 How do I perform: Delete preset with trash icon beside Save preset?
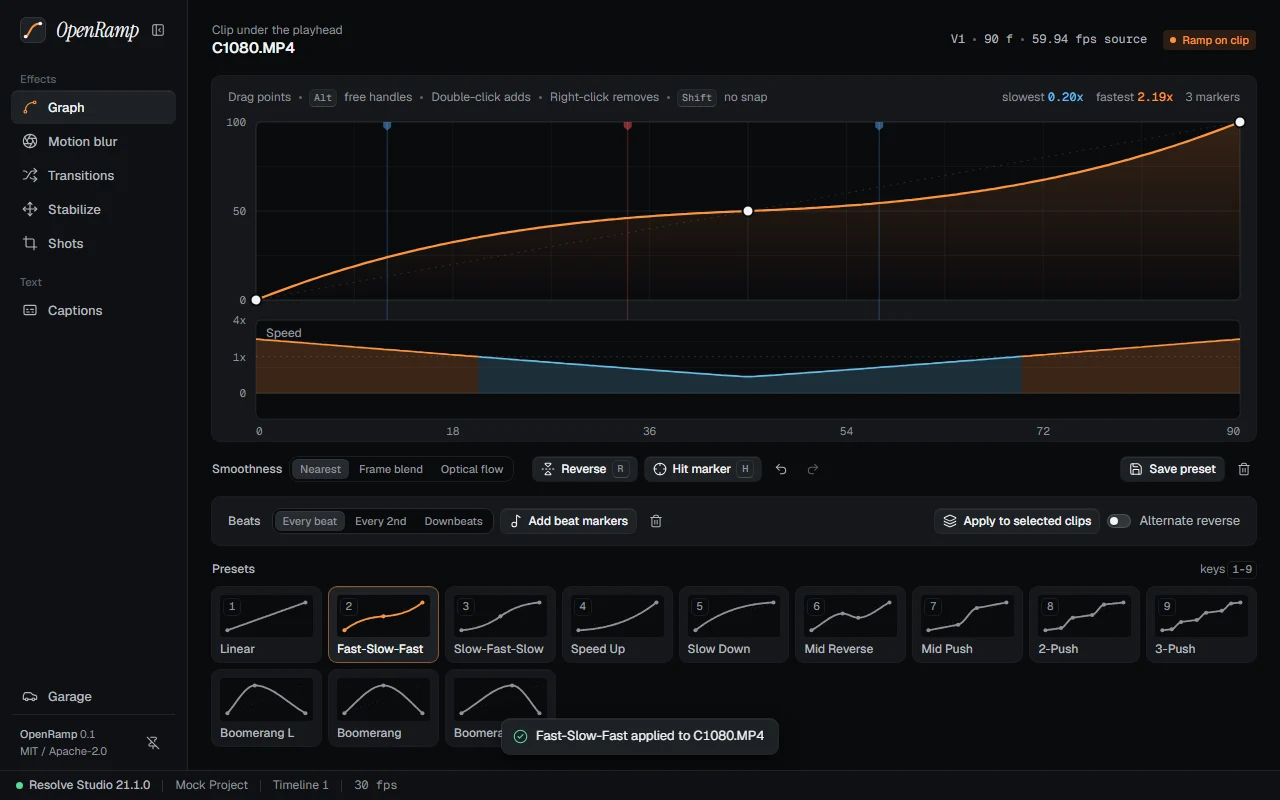(x=1244, y=469)
